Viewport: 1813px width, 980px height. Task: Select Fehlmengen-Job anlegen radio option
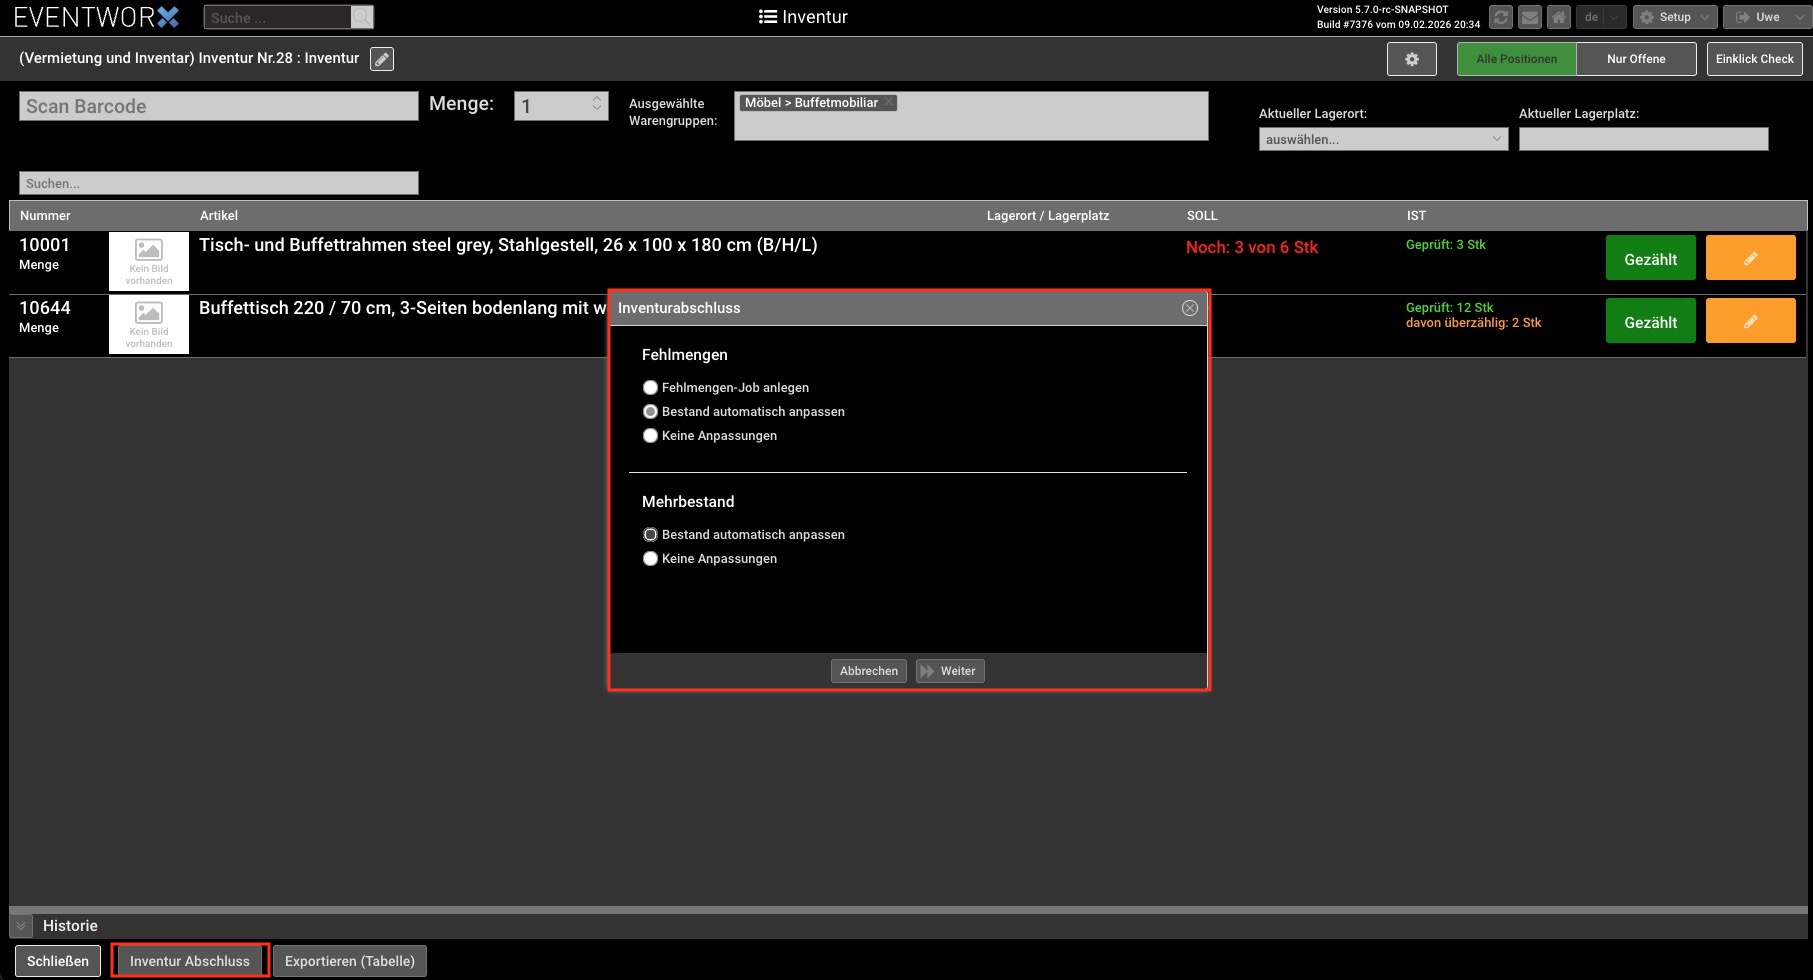[650, 388]
